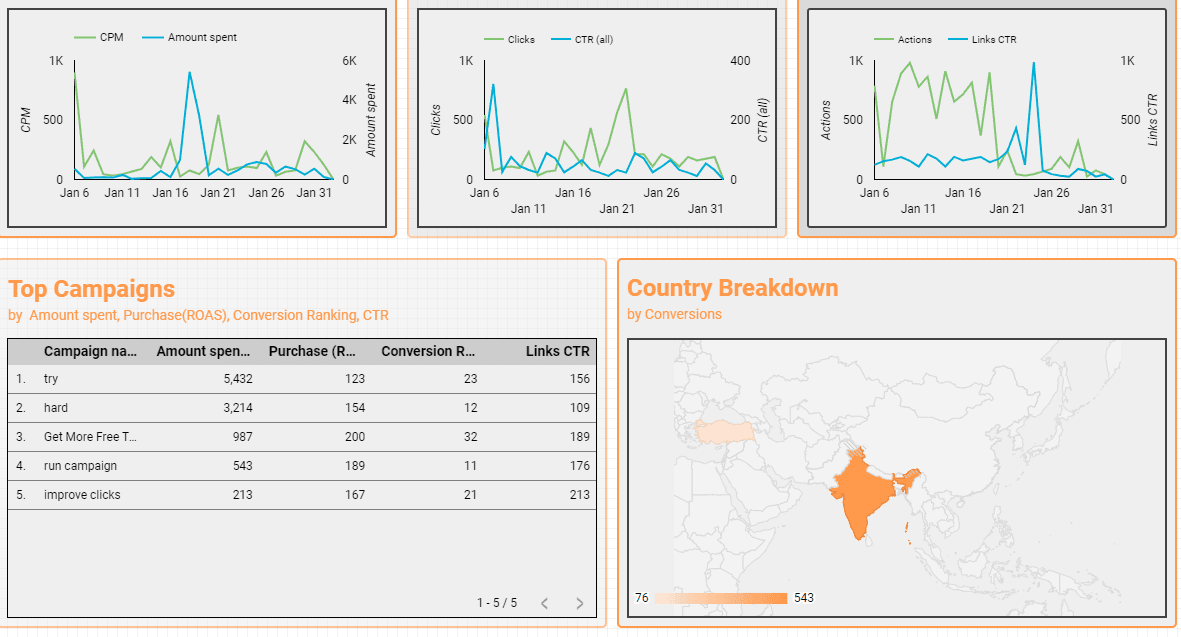The width and height of the screenshot is (1181, 637).
Task: Select the "run campaign" name cell
Action: [81, 465]
